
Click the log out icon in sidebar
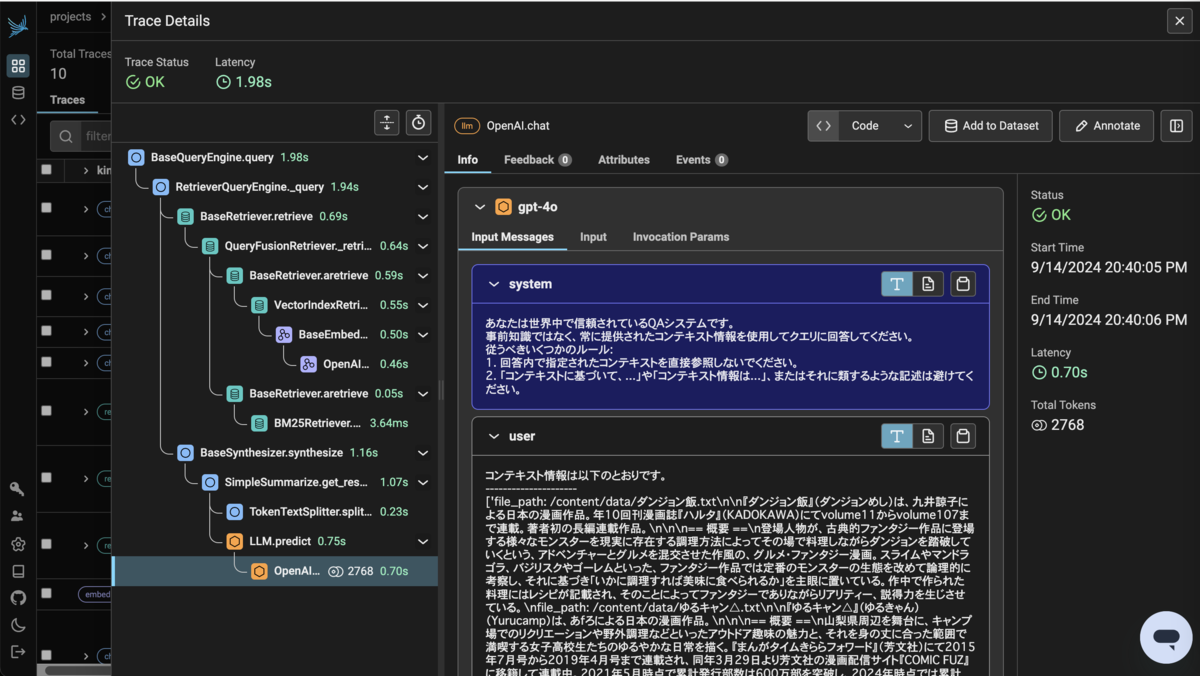coord(18,652)
